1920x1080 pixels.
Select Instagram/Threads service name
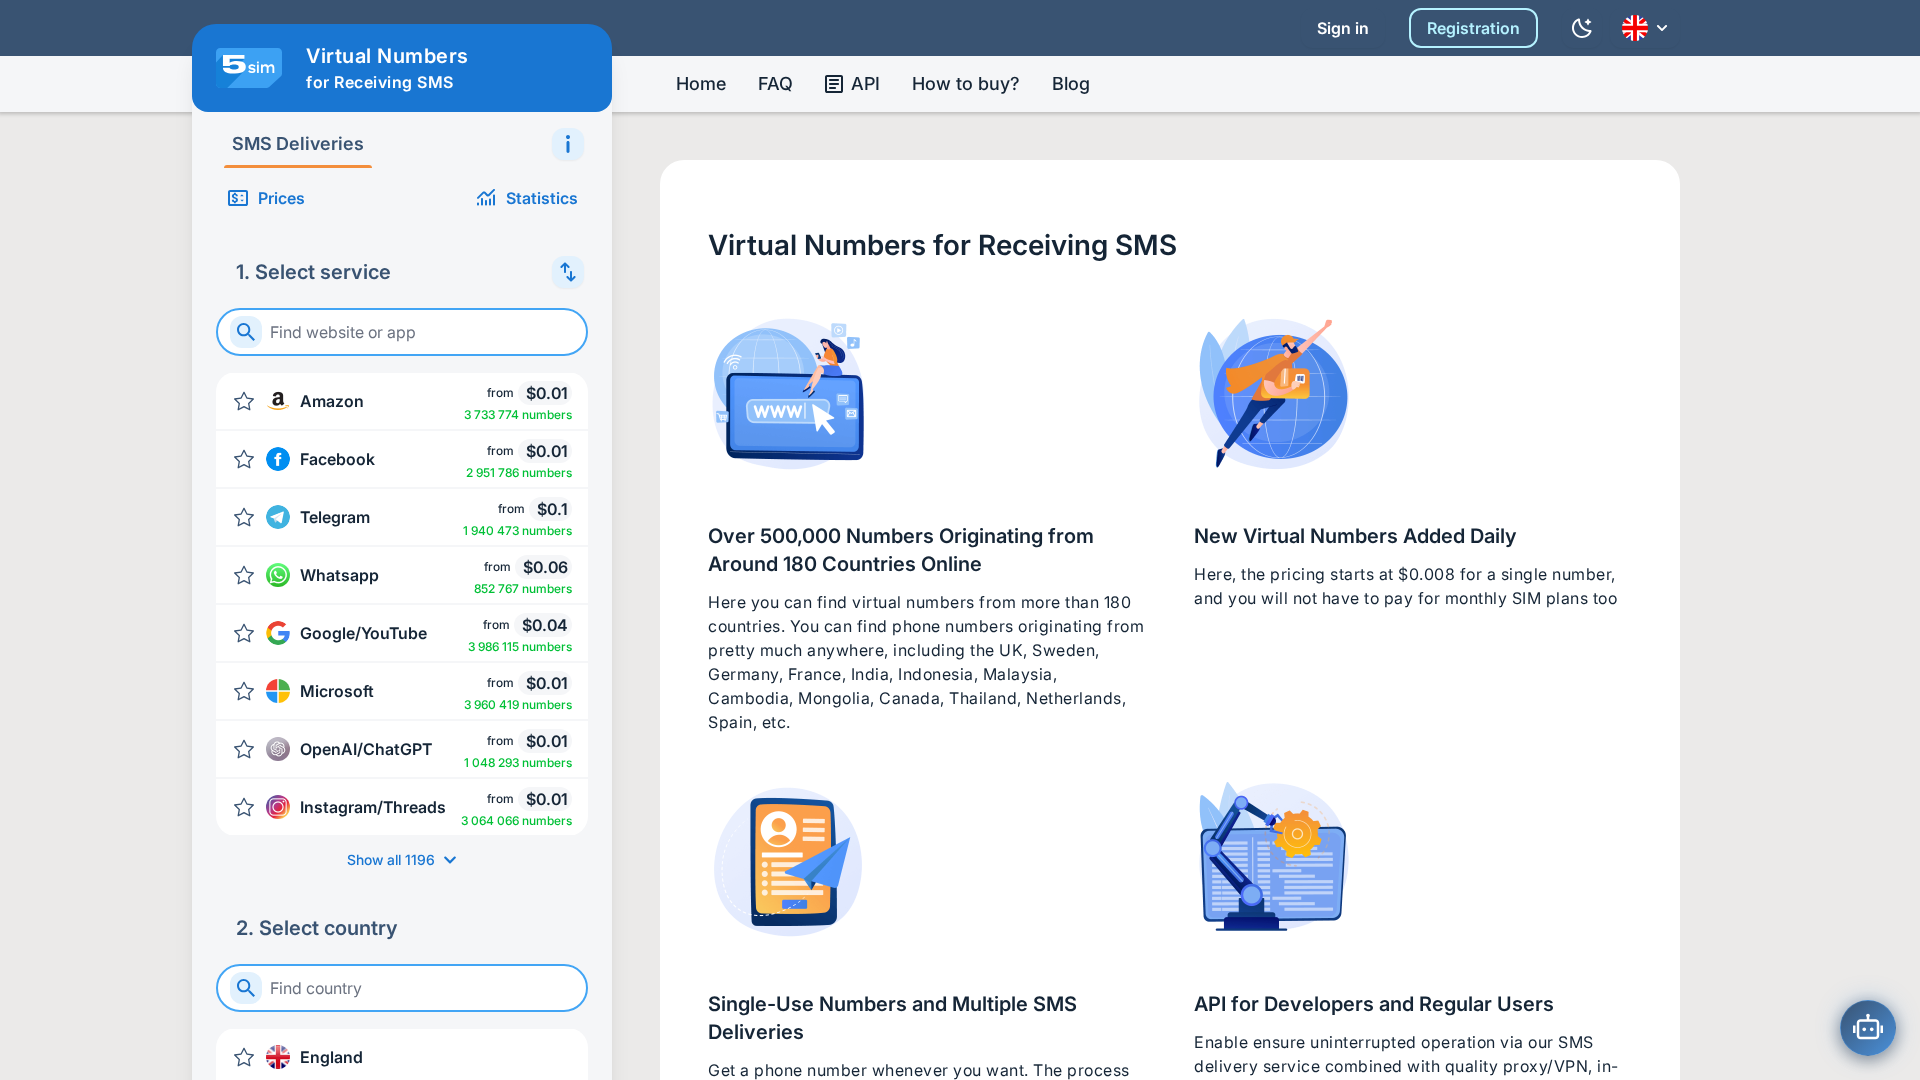373,807
